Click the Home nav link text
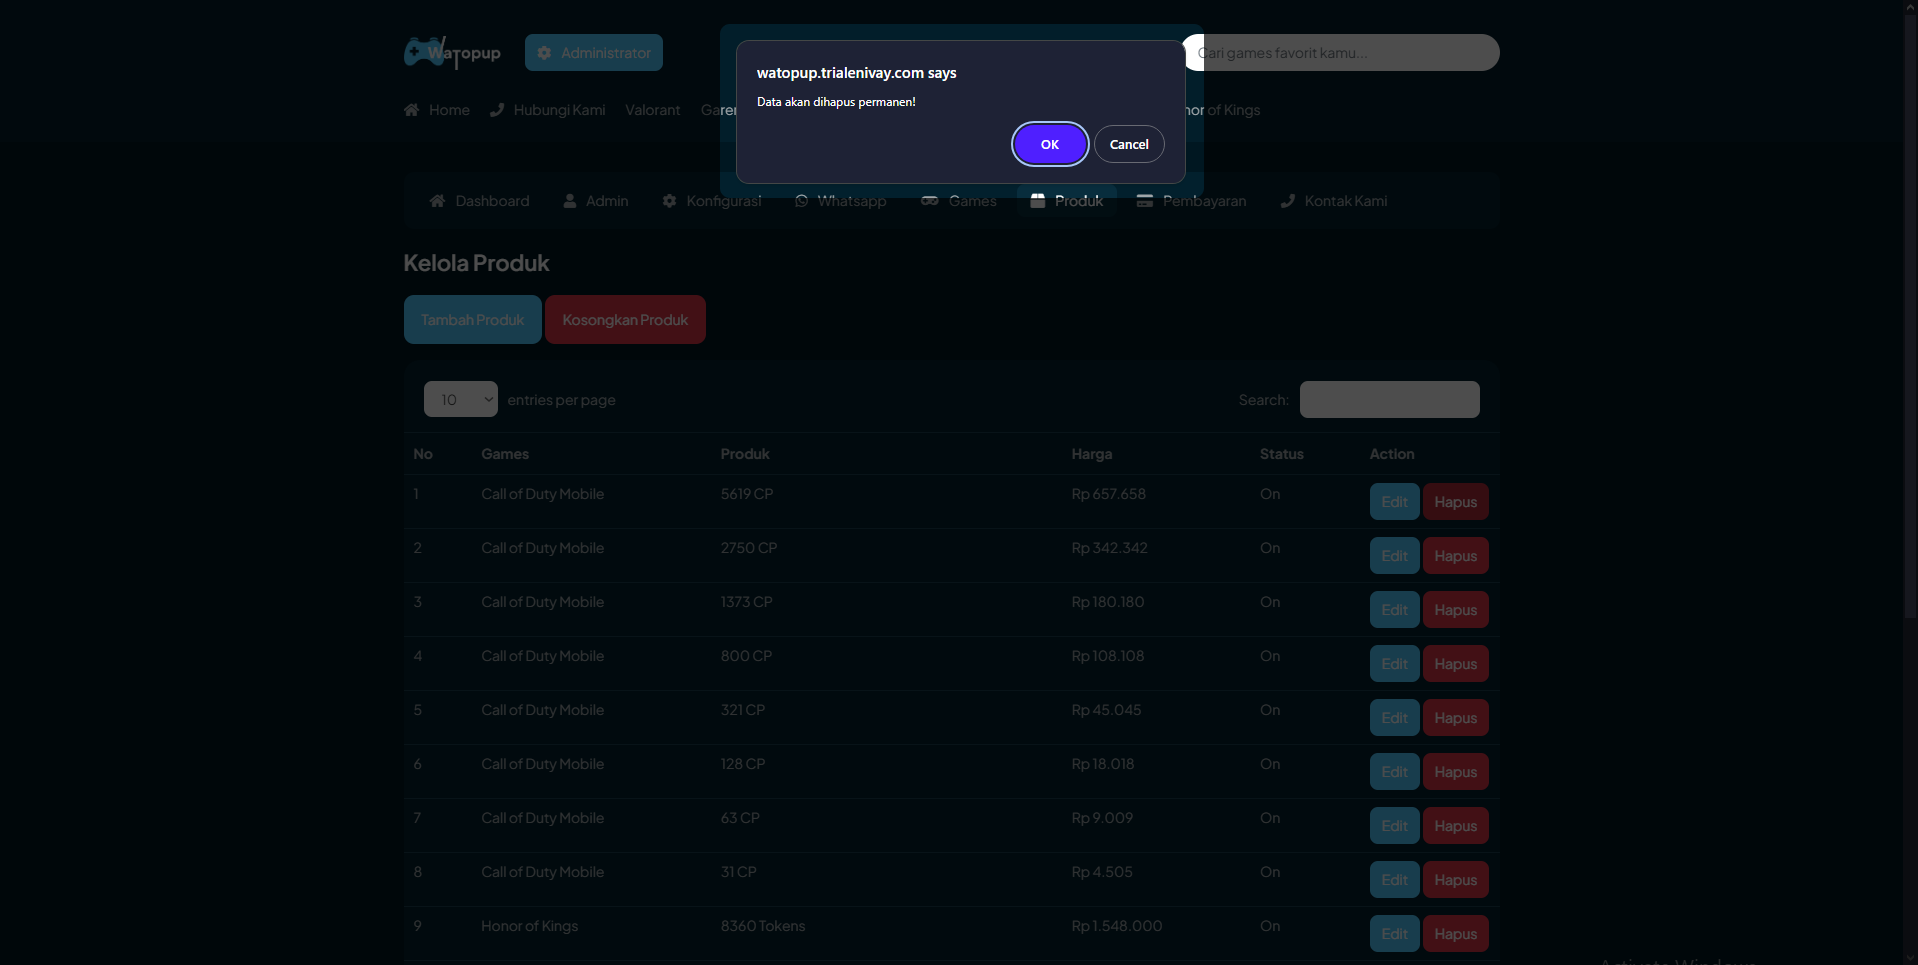This screenshot has width=1918, height=965. [449, 110]
